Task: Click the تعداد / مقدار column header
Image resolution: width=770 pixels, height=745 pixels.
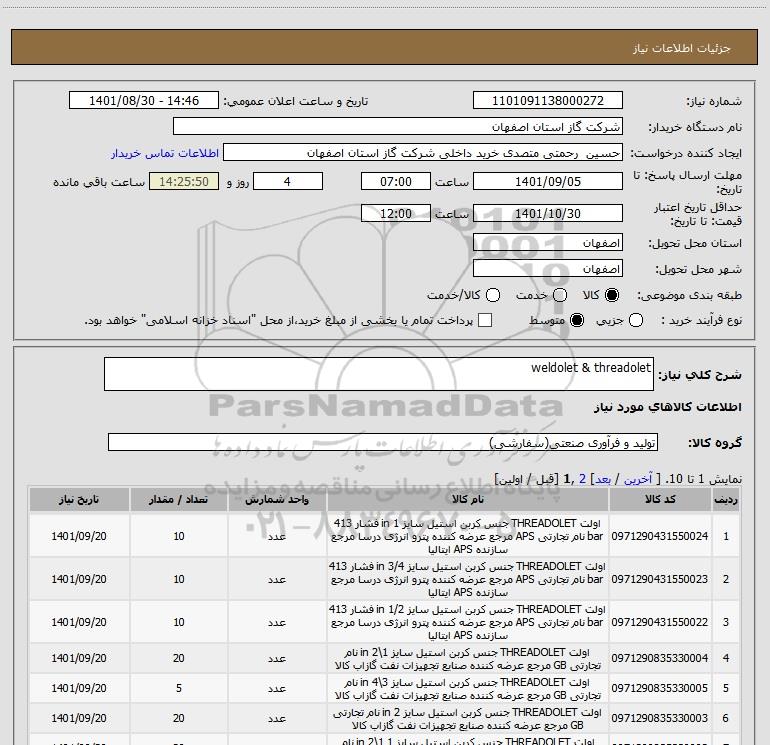Action: click(178, 499)
